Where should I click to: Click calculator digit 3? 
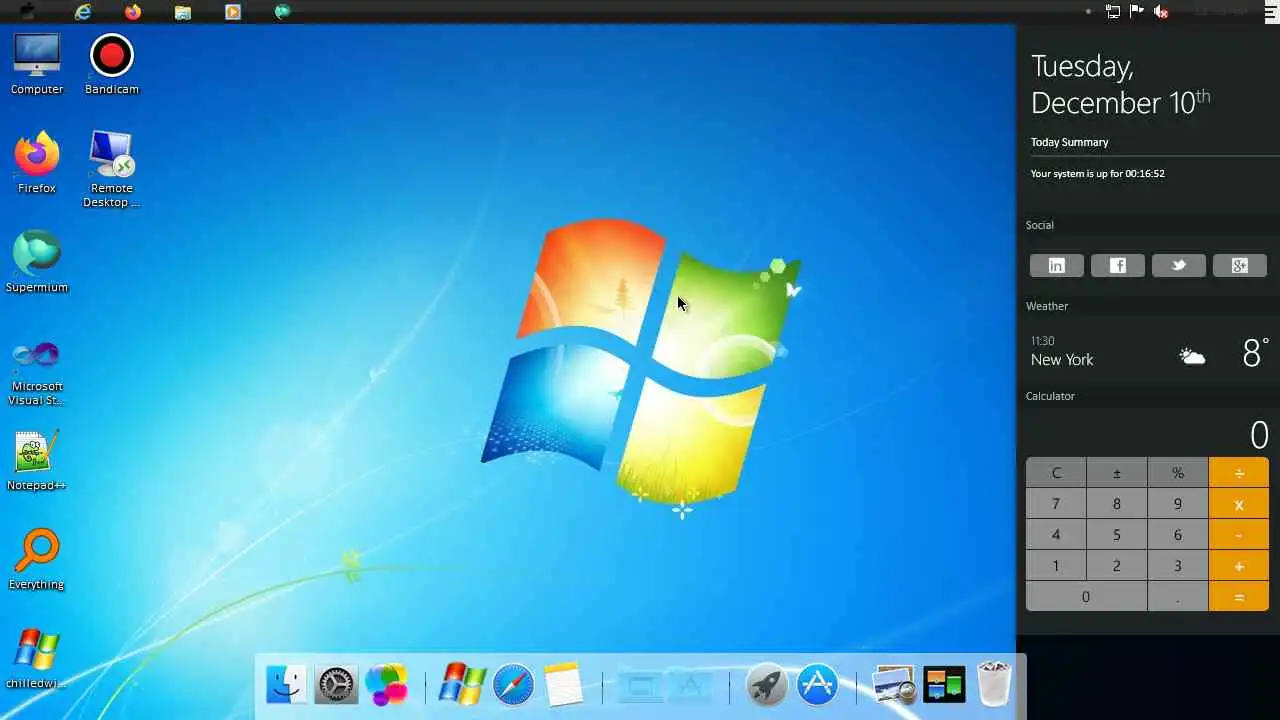1178,566
